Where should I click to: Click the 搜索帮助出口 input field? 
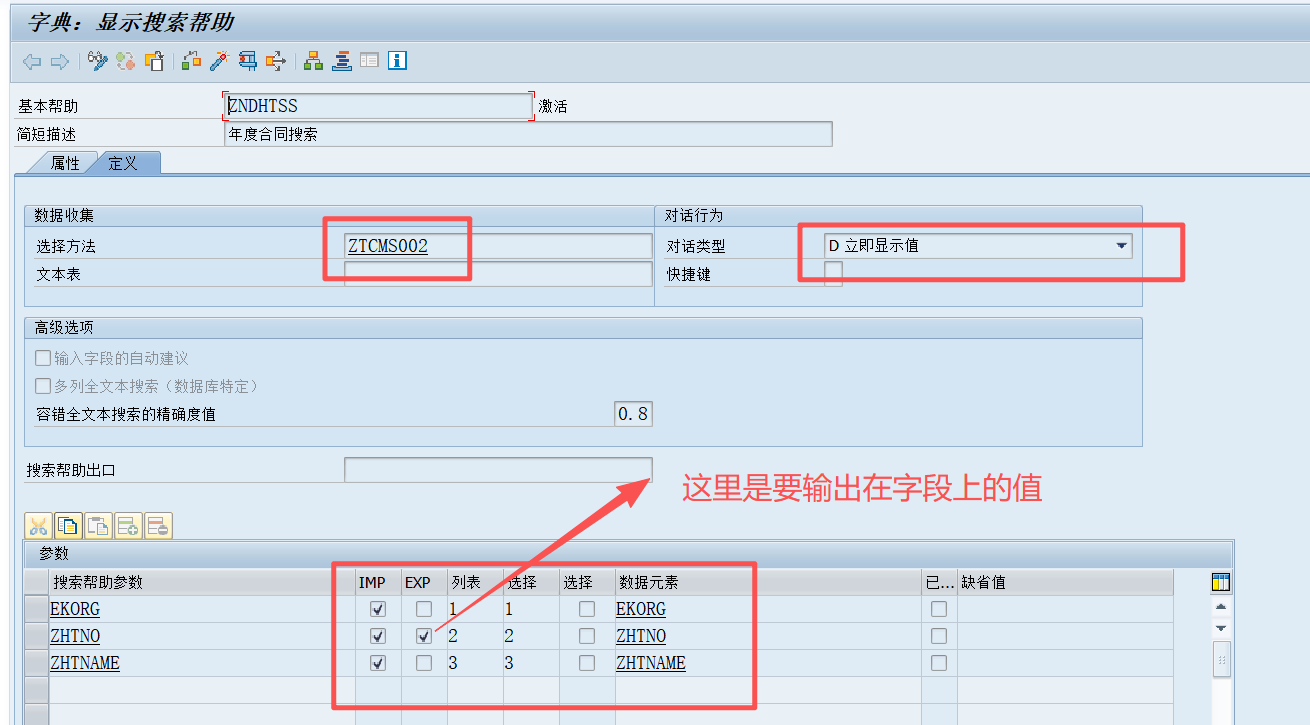(x=498, y=470)
